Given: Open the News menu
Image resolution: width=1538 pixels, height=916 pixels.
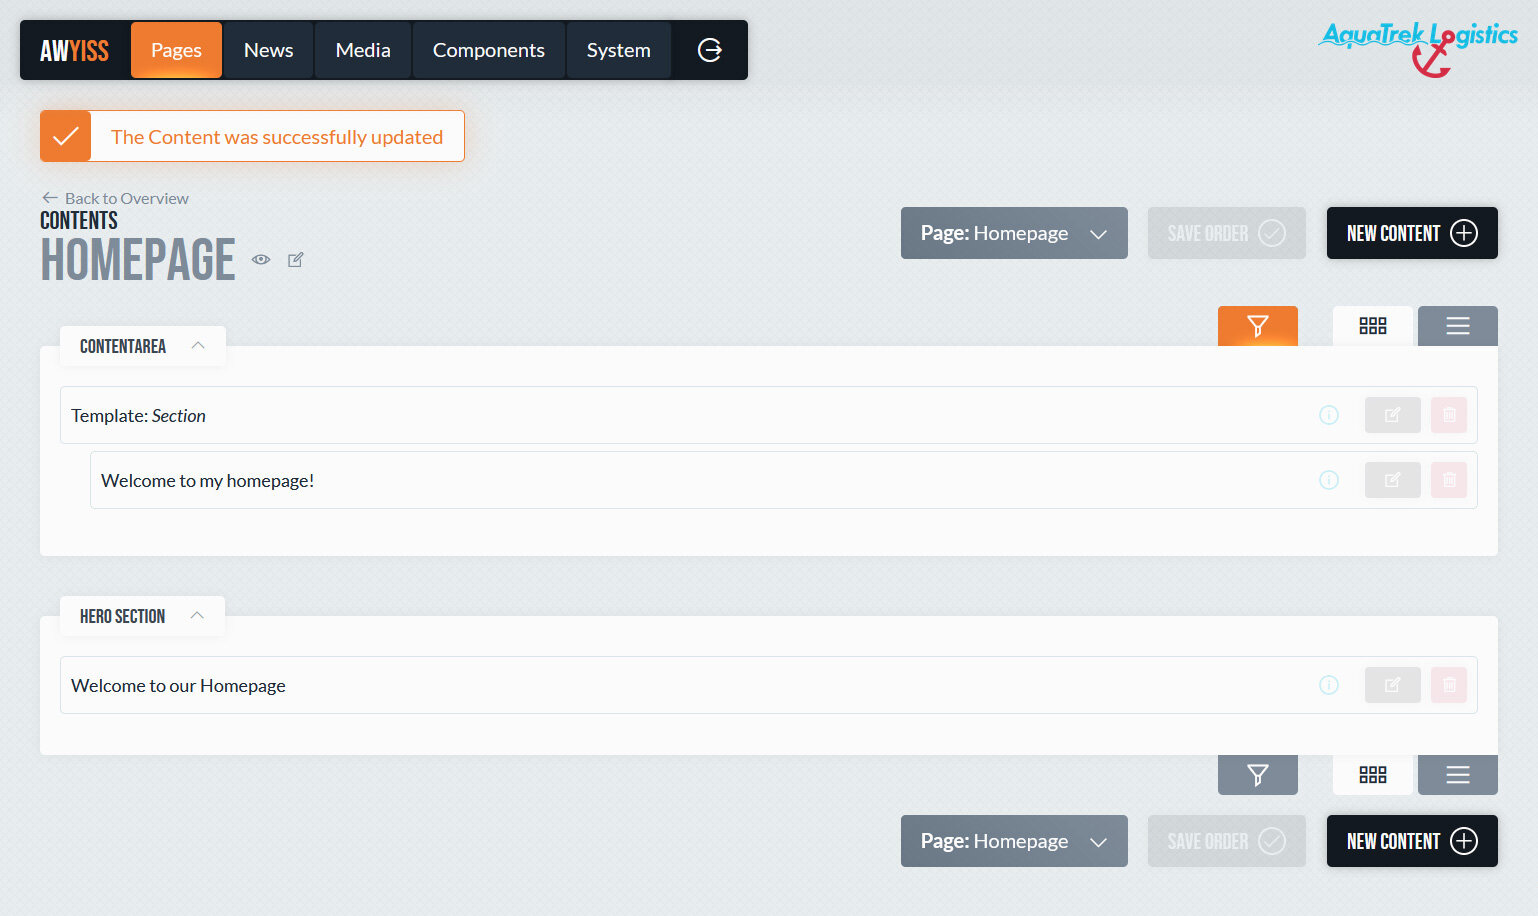Looking at the screenshot, I should point(268,50).
